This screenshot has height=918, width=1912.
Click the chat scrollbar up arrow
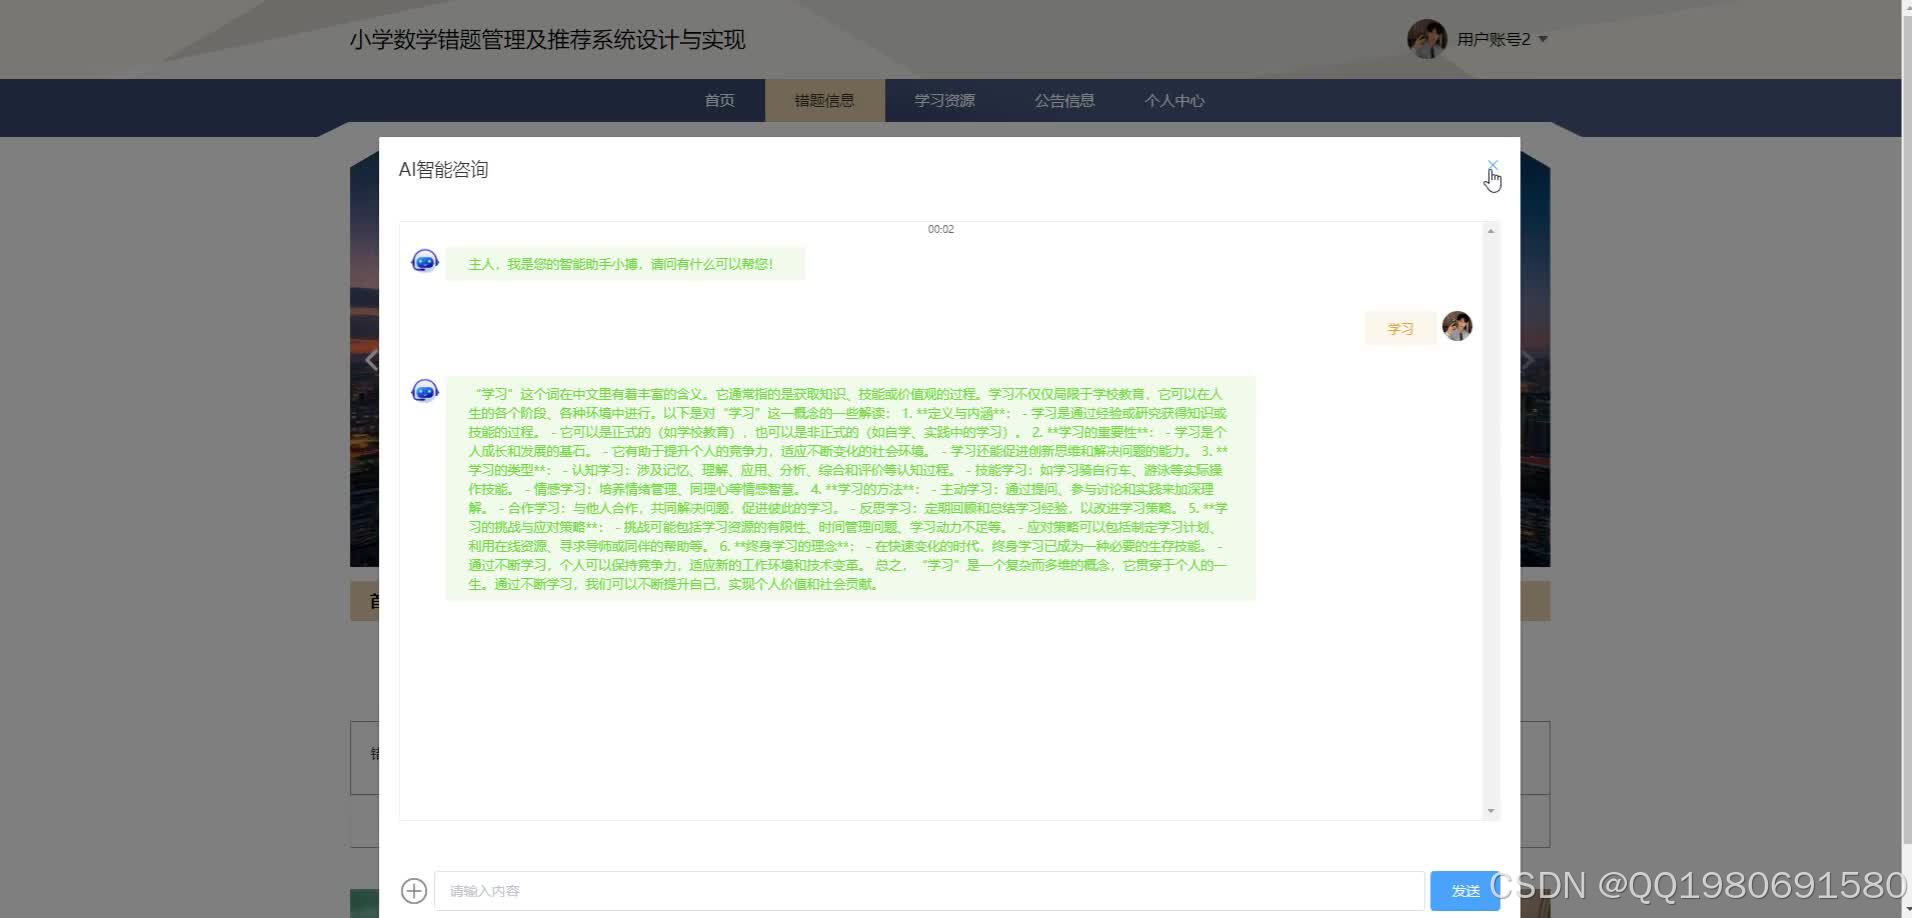1489,231
